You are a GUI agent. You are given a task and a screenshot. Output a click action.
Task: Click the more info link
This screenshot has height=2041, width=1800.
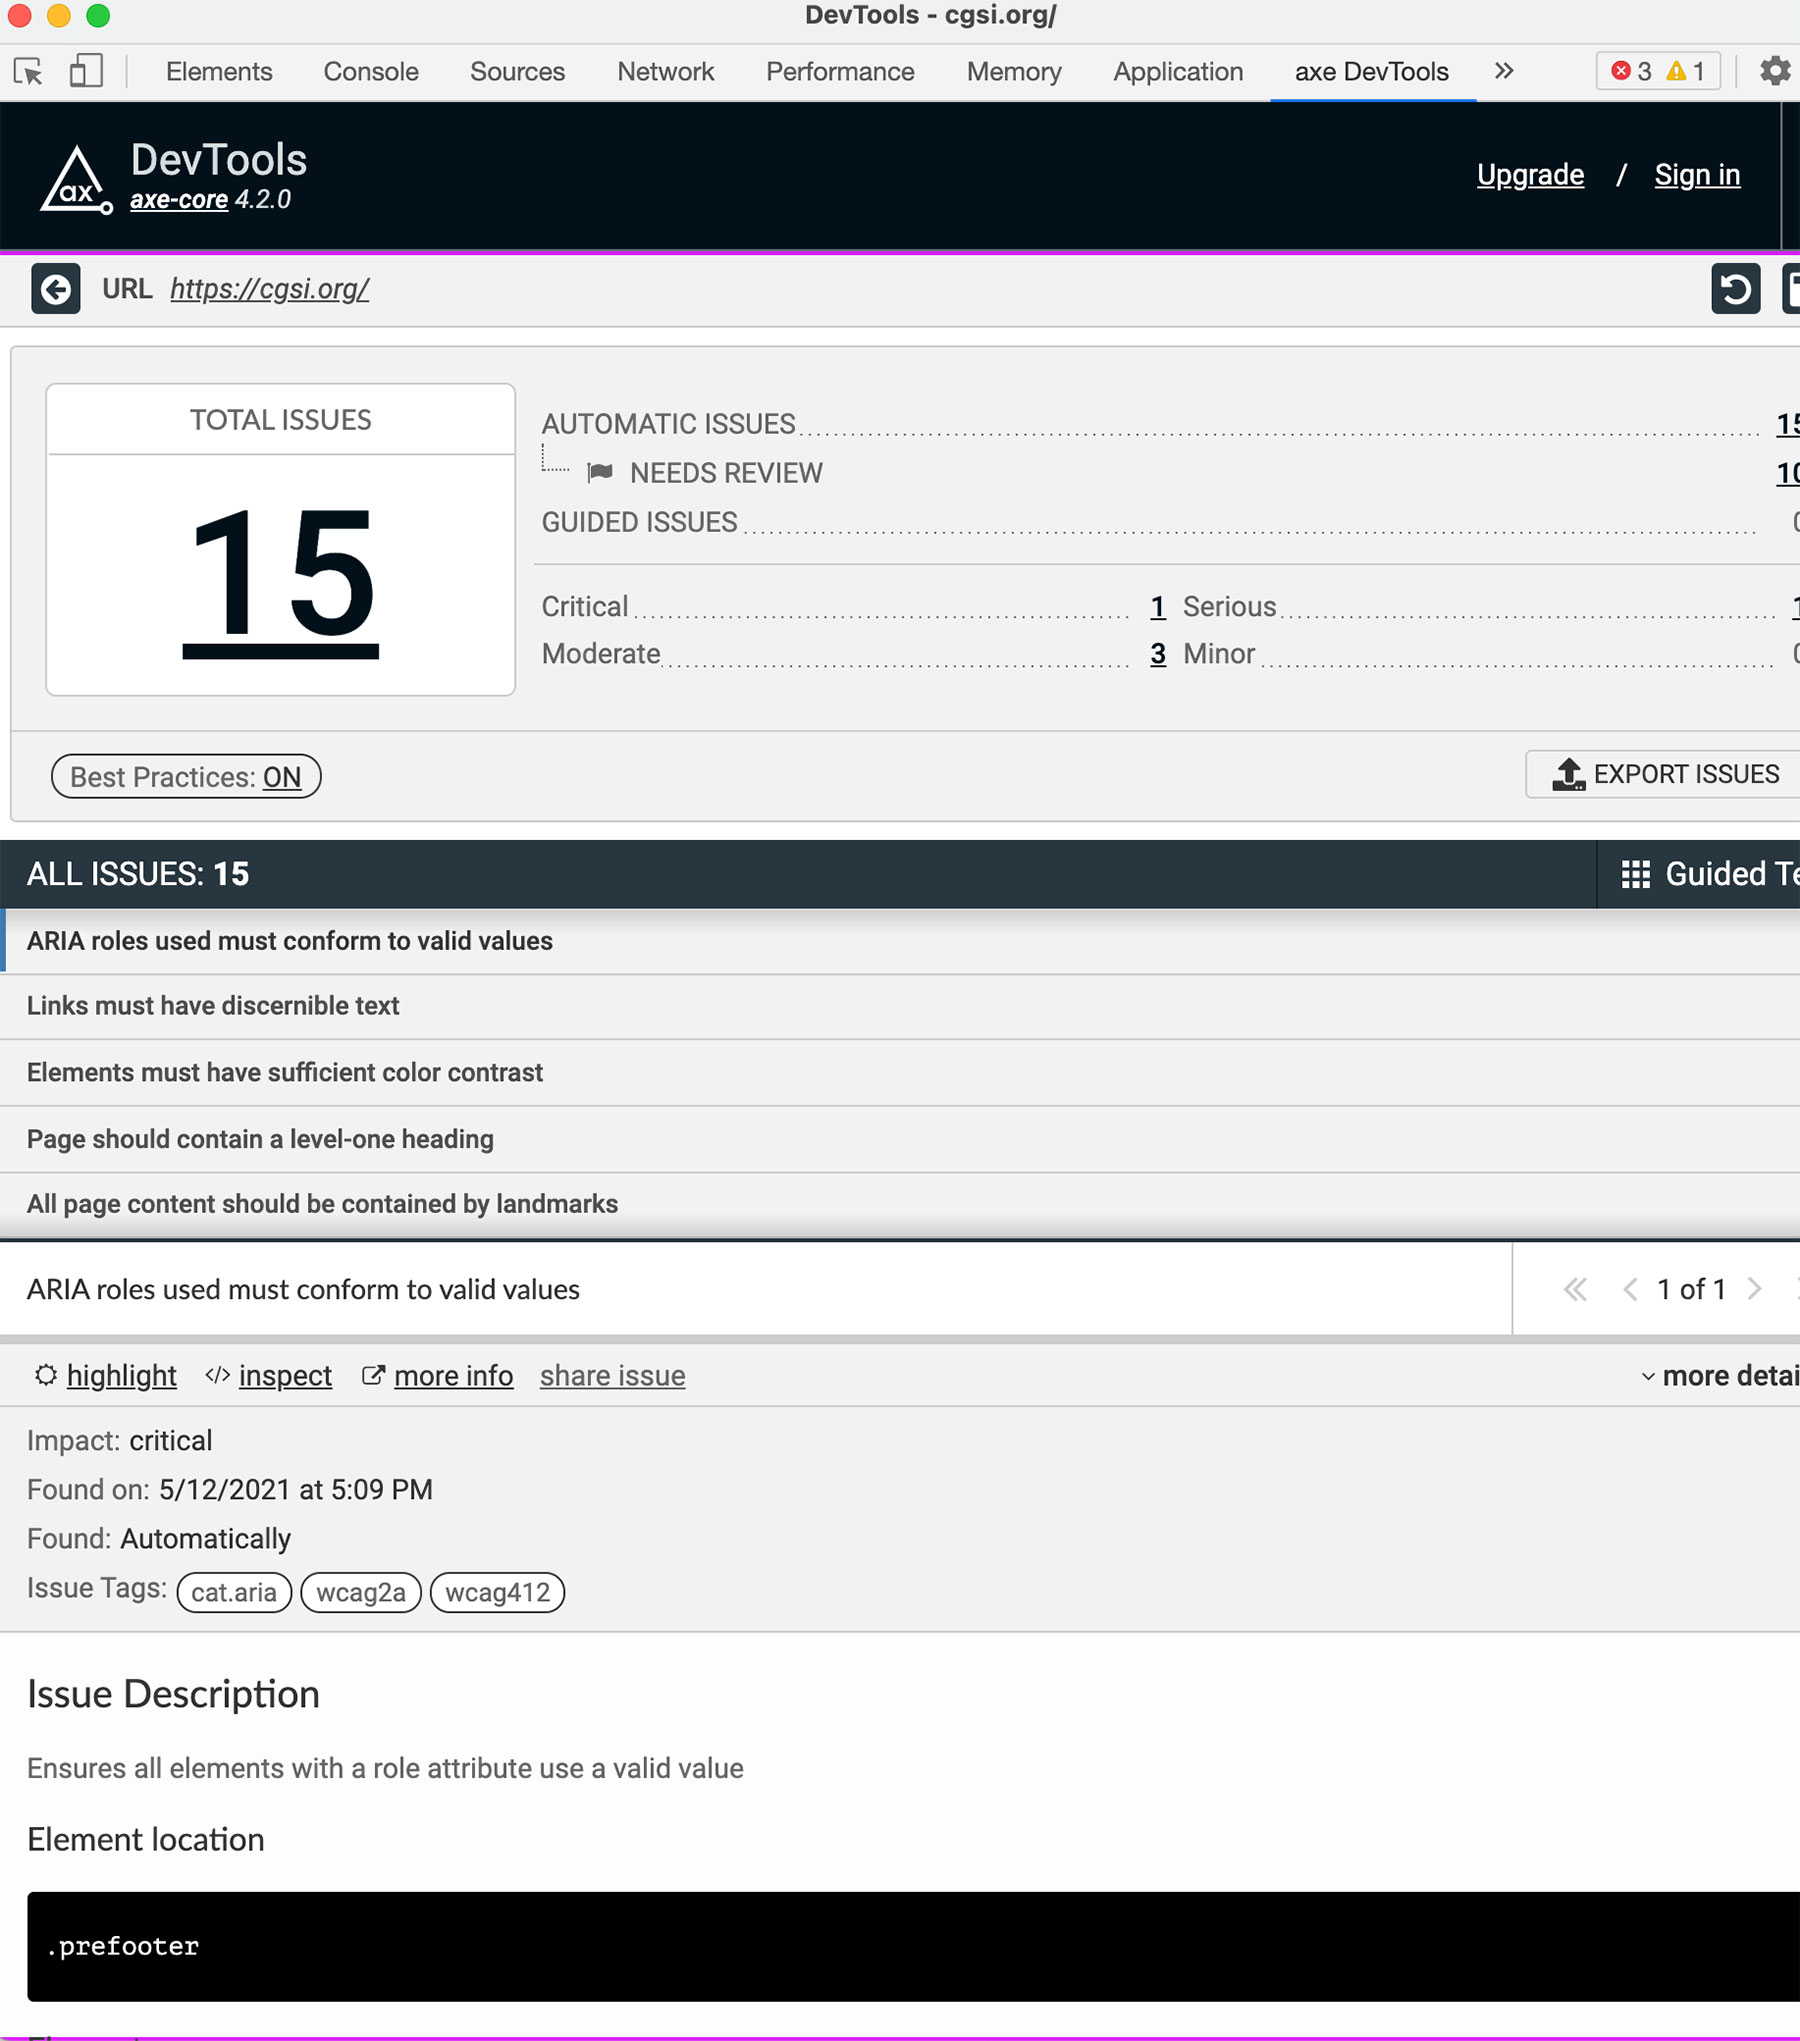pos(454,1376)
